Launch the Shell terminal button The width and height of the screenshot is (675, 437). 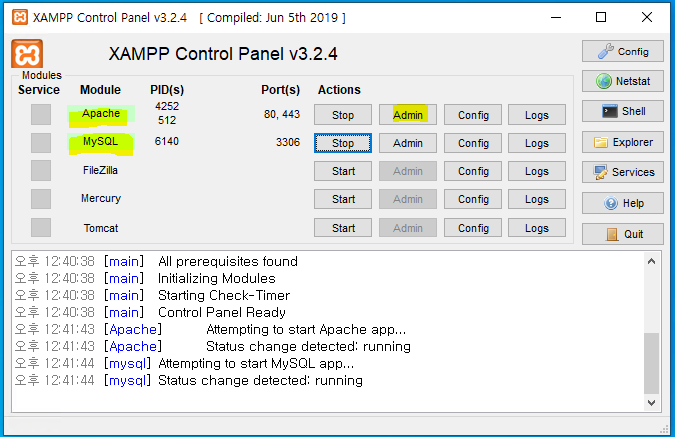(x=622, y=111)
